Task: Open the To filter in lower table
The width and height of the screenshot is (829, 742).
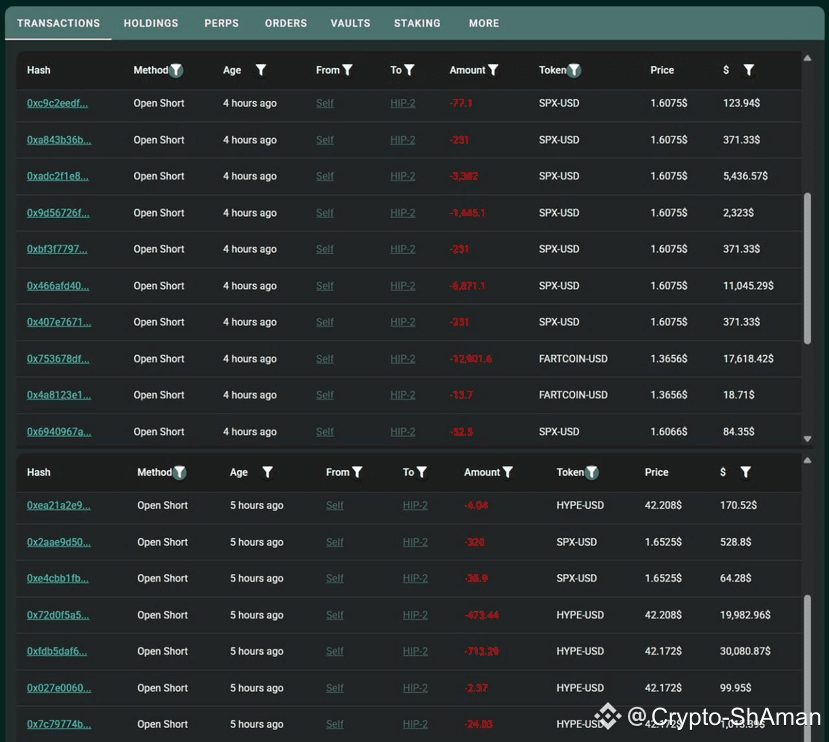Action: tap(421, 472)
